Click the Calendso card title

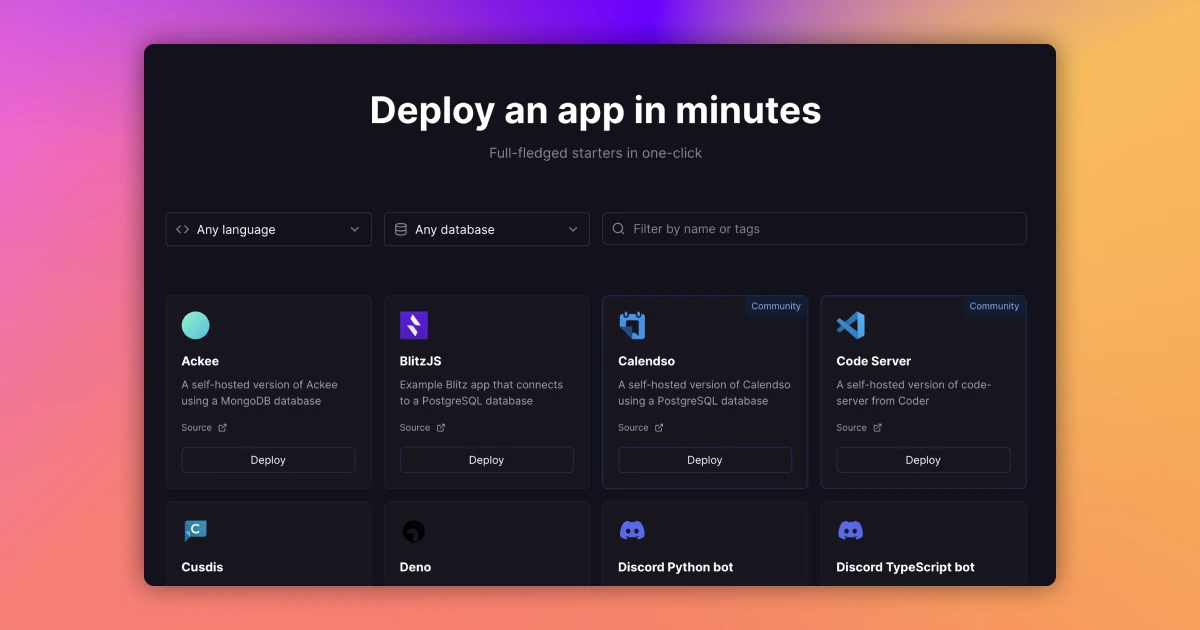[x=646, y=361]
